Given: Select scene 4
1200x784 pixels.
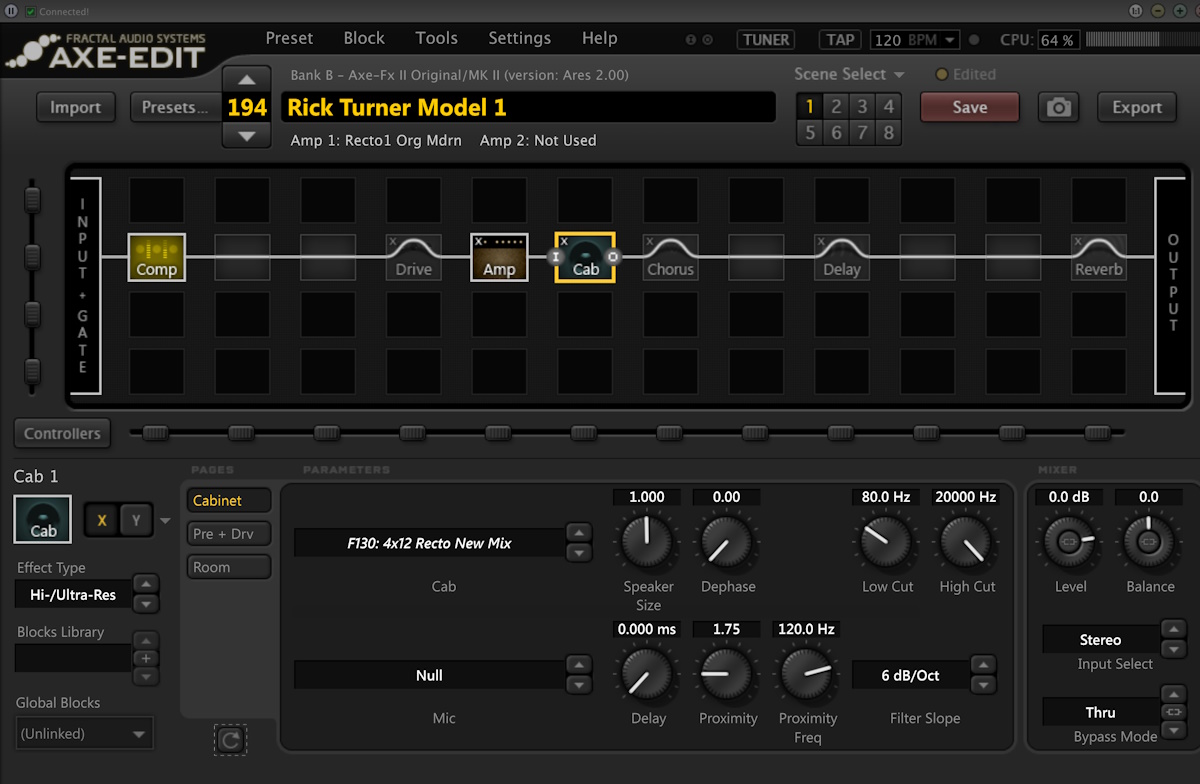Looking at the screenshot, I should coord(888,106).
